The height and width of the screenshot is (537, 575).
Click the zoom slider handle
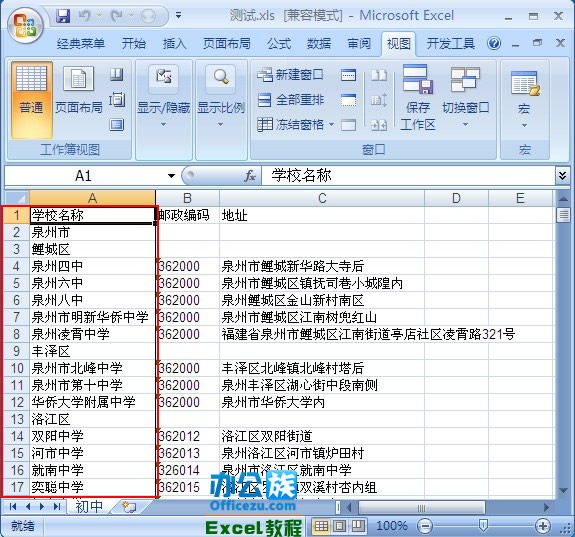click(483, 526)
